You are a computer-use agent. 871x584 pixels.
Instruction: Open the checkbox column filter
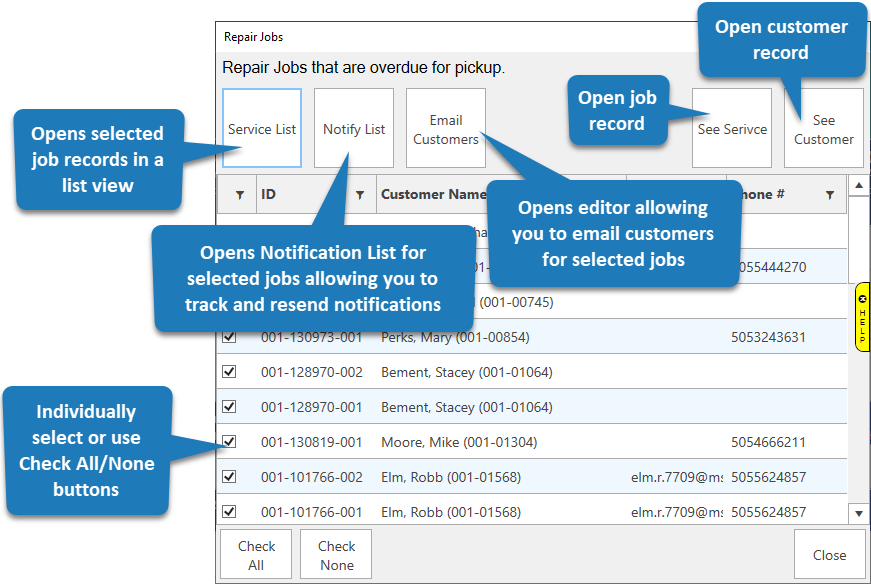point(239,195)
